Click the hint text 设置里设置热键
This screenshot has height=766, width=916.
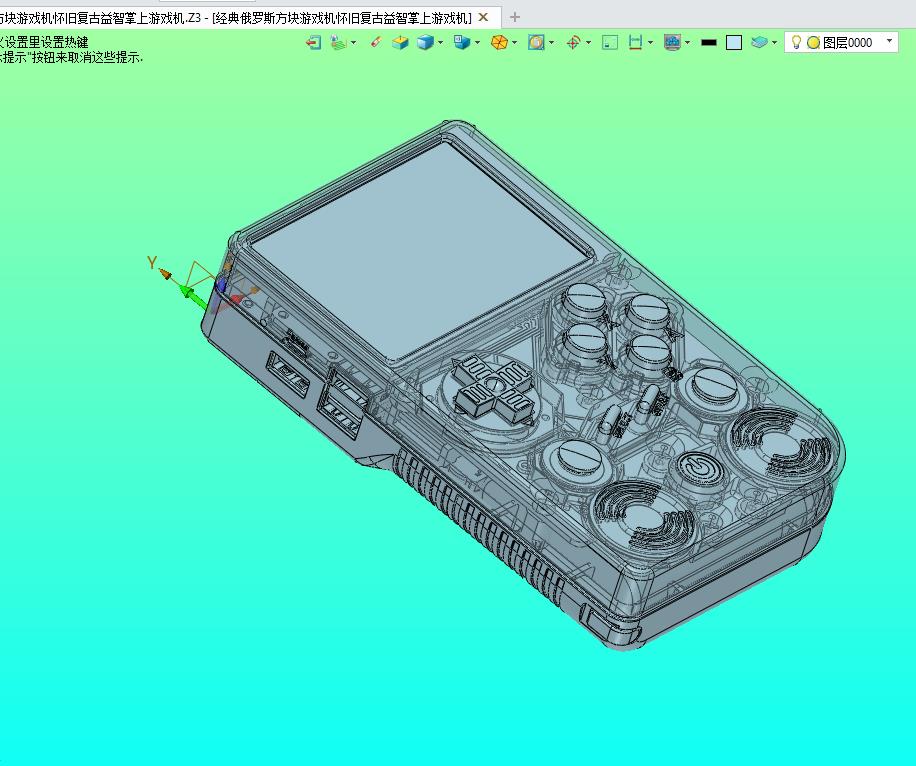[46, 43]
